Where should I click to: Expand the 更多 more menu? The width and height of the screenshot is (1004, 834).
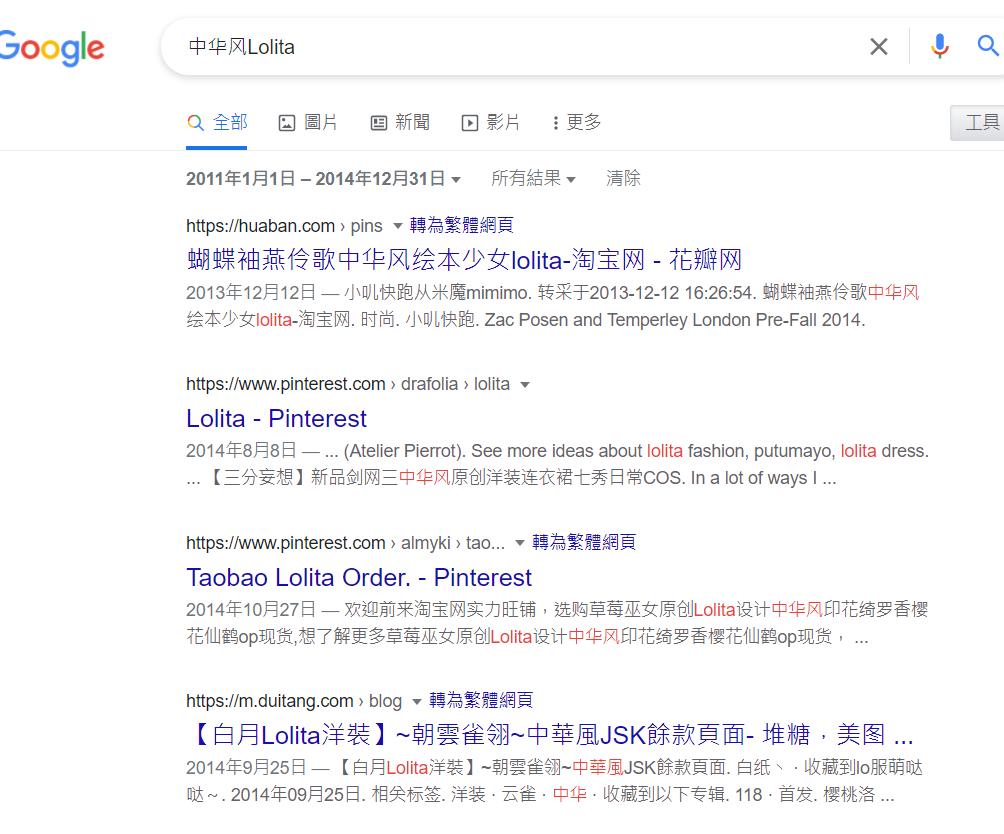(577, 122)
